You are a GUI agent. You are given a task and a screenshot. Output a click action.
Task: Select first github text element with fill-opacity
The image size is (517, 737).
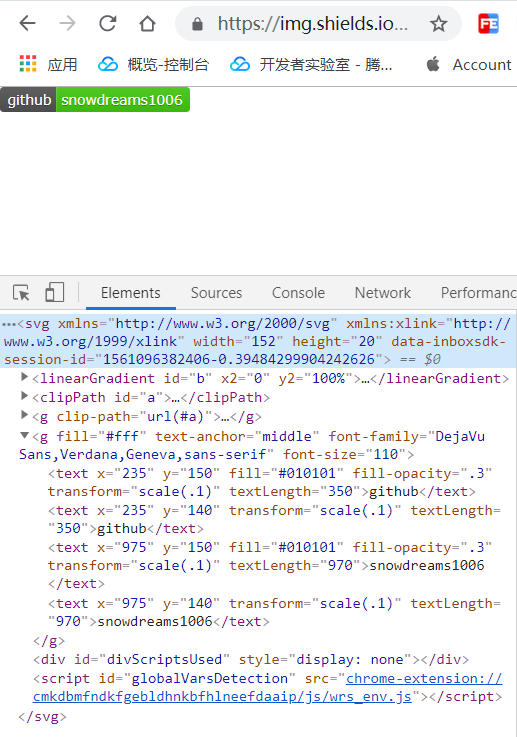point(269,482)
